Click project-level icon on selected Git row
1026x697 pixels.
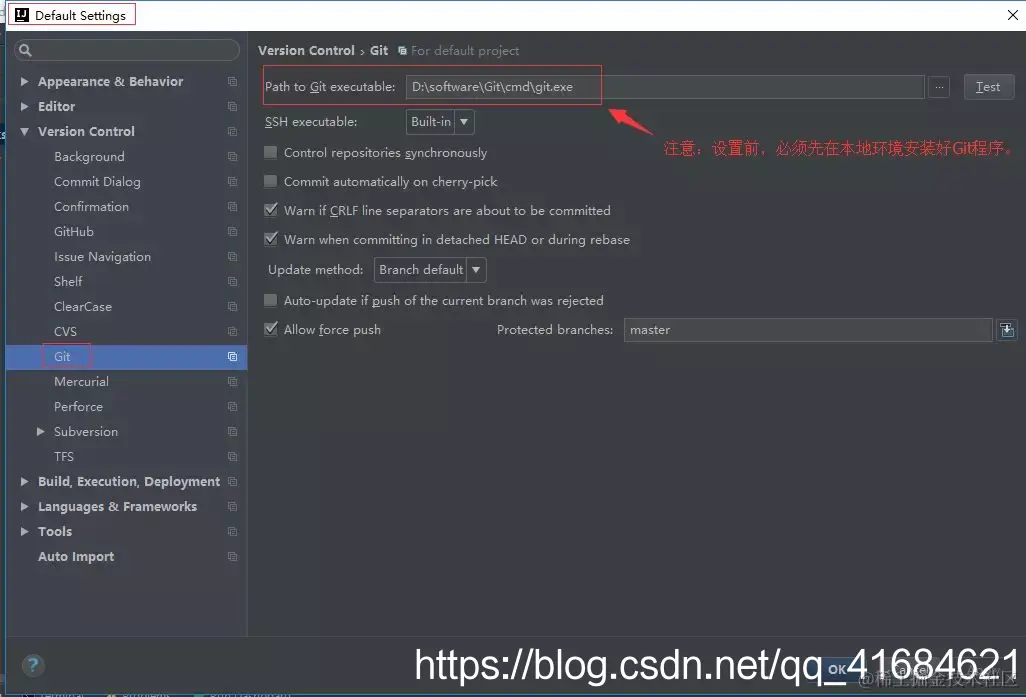(x=232, y=357)
